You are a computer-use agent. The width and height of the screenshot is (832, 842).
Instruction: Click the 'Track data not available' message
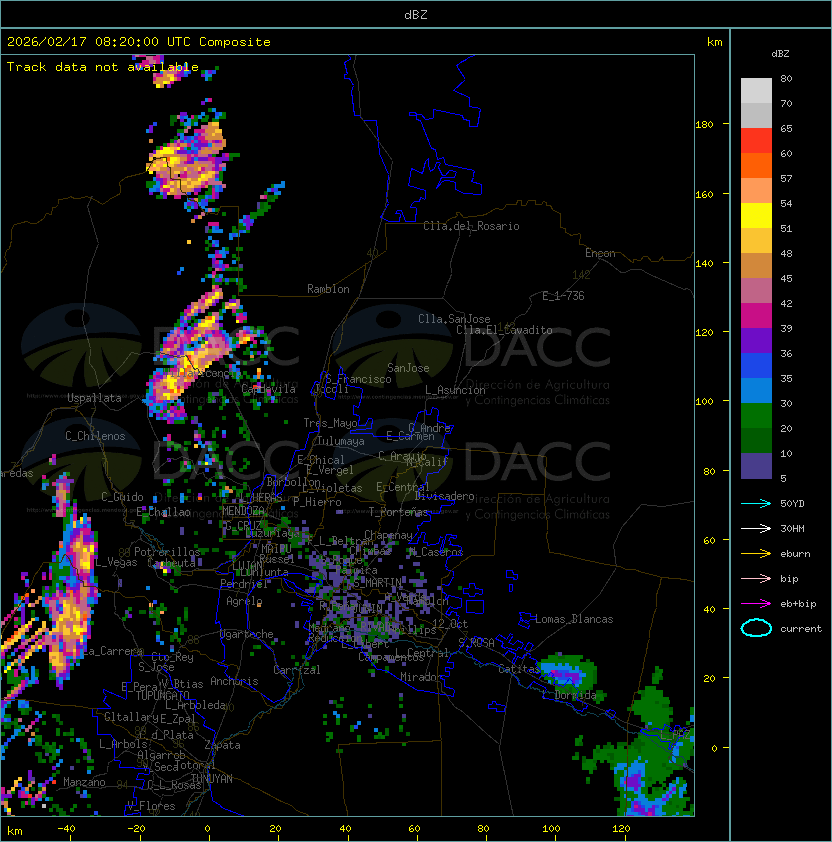coord(103,67)
